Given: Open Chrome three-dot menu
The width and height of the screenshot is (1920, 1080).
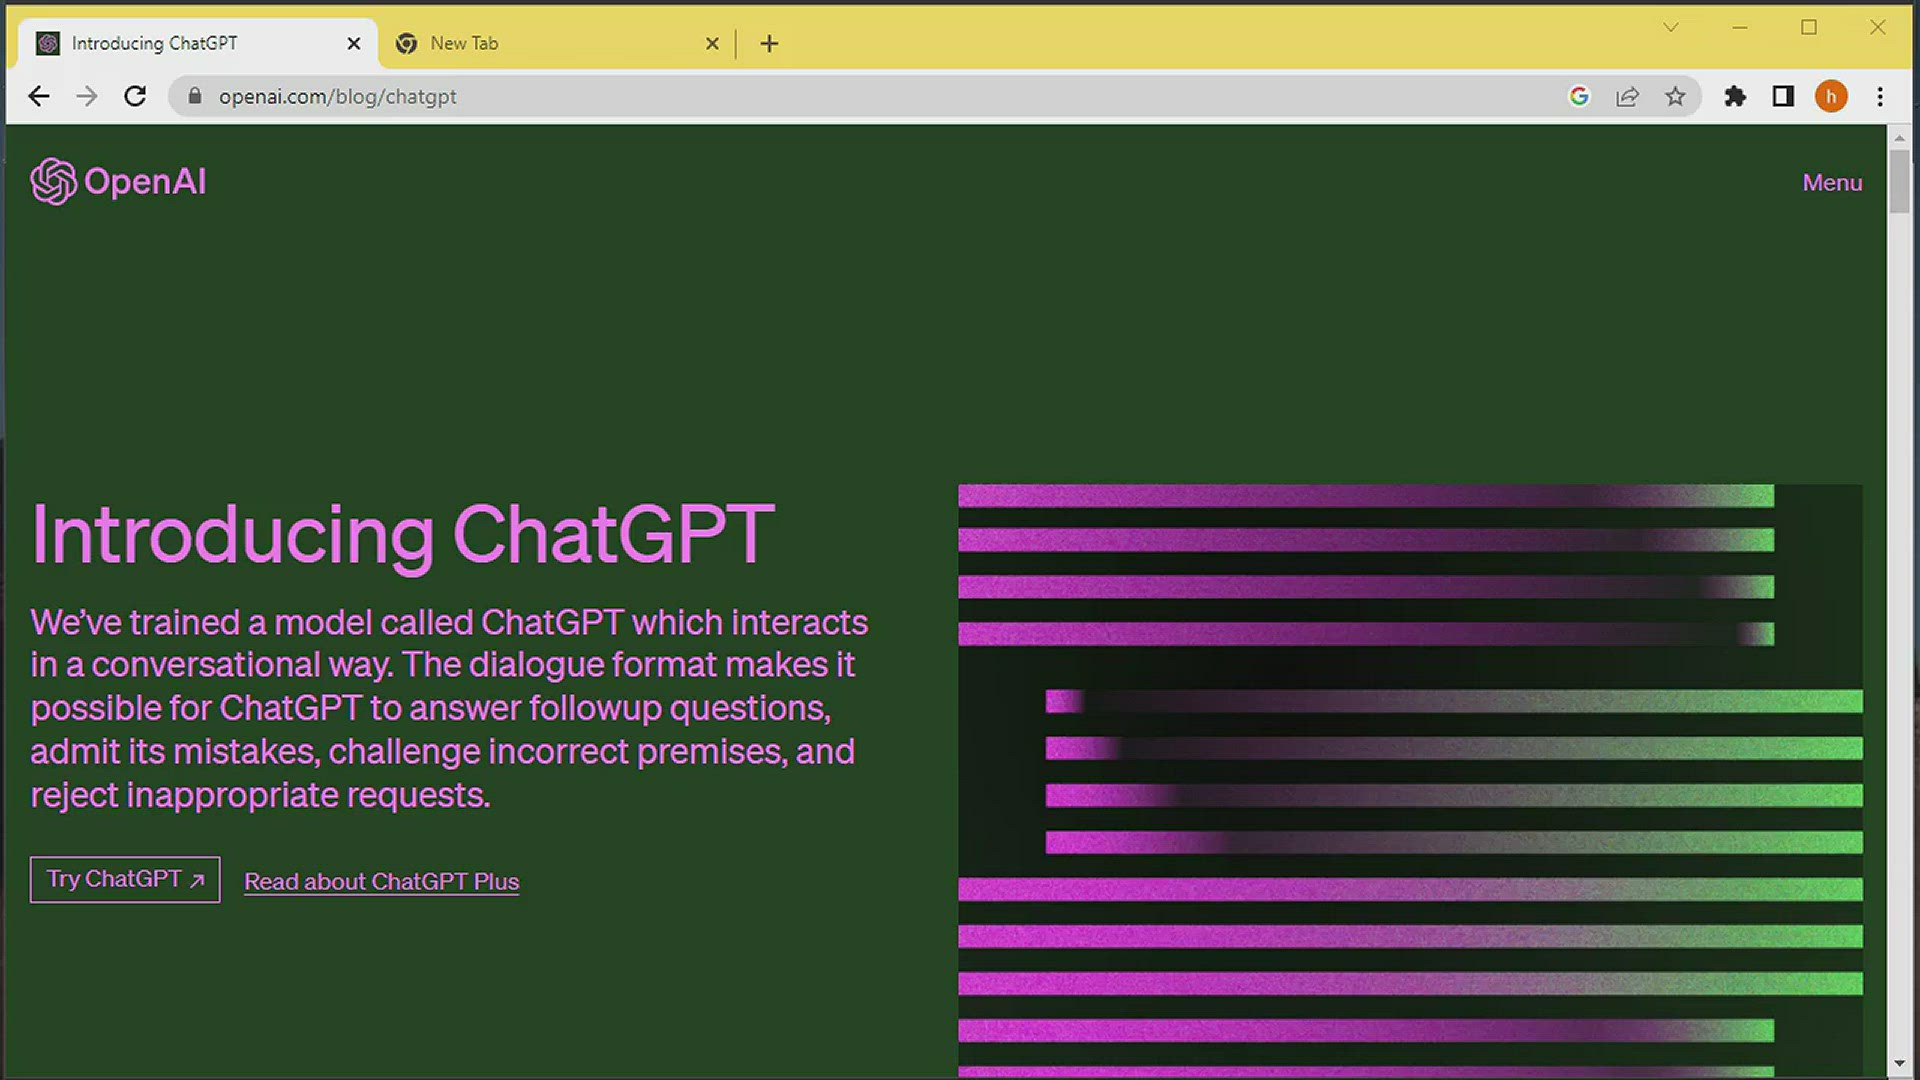Looking at the screenshot, I should 1880,96.
